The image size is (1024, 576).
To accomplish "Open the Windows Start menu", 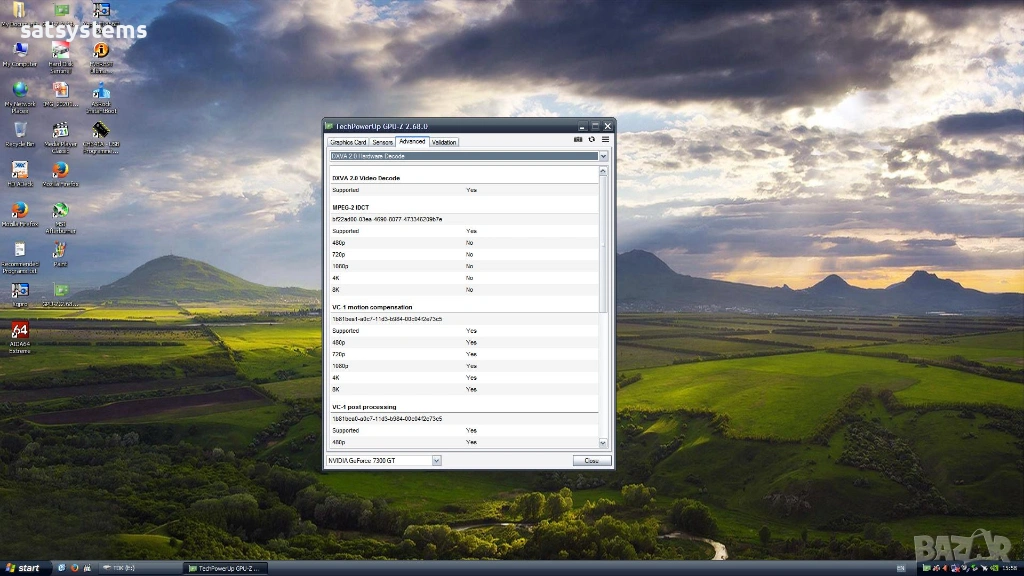I will pos(23,568).
